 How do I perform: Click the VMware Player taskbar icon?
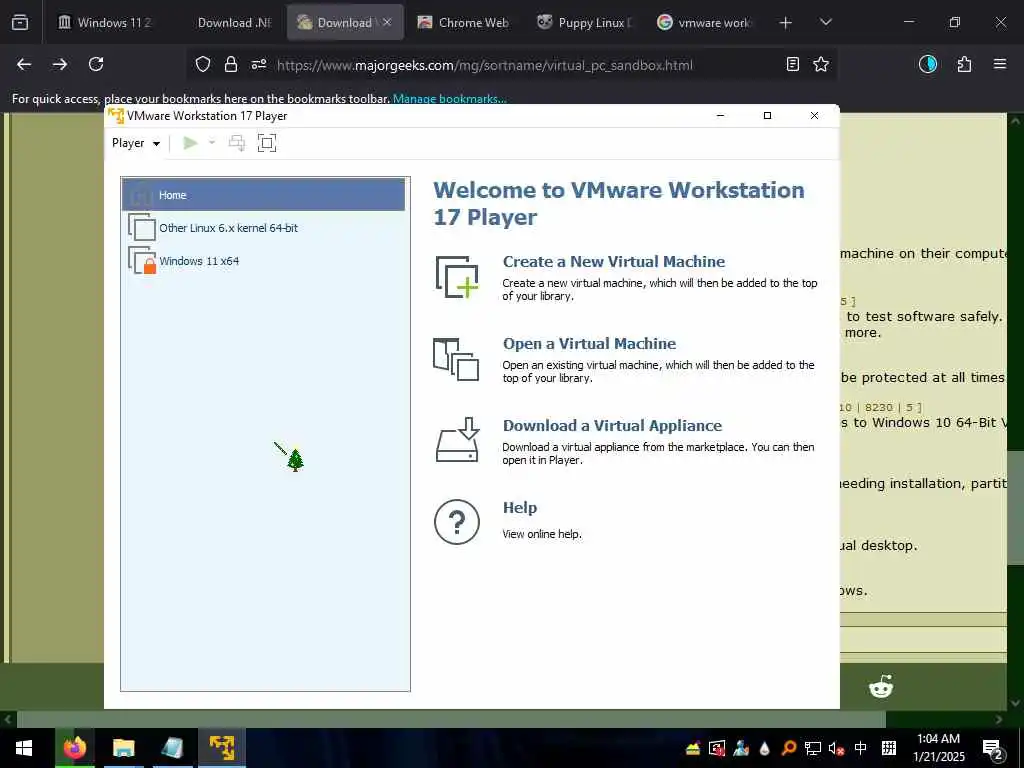(222, 748)
